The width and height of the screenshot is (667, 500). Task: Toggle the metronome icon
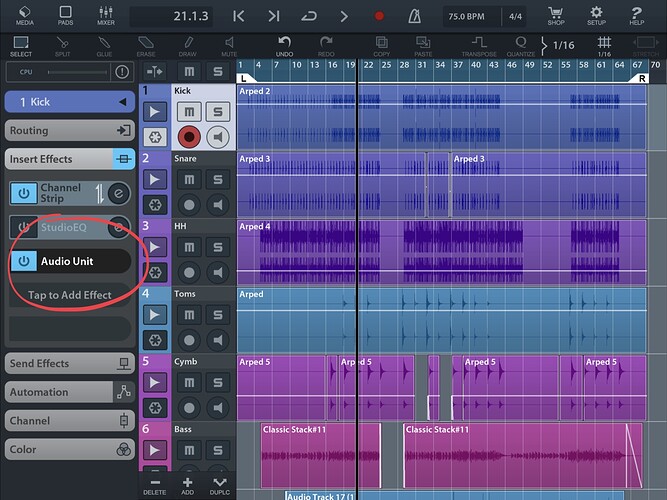414,16
